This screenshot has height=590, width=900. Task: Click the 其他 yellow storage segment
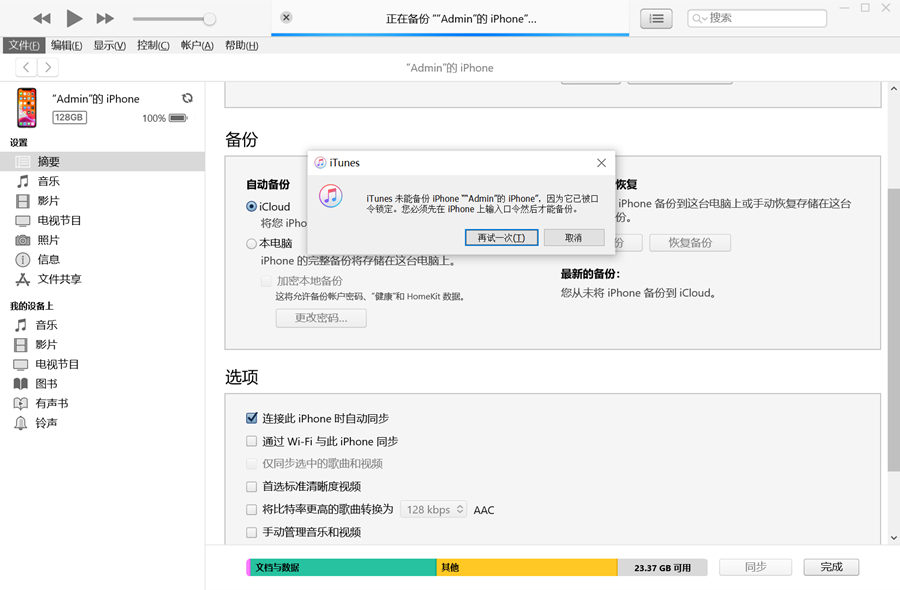click(527, 567)
